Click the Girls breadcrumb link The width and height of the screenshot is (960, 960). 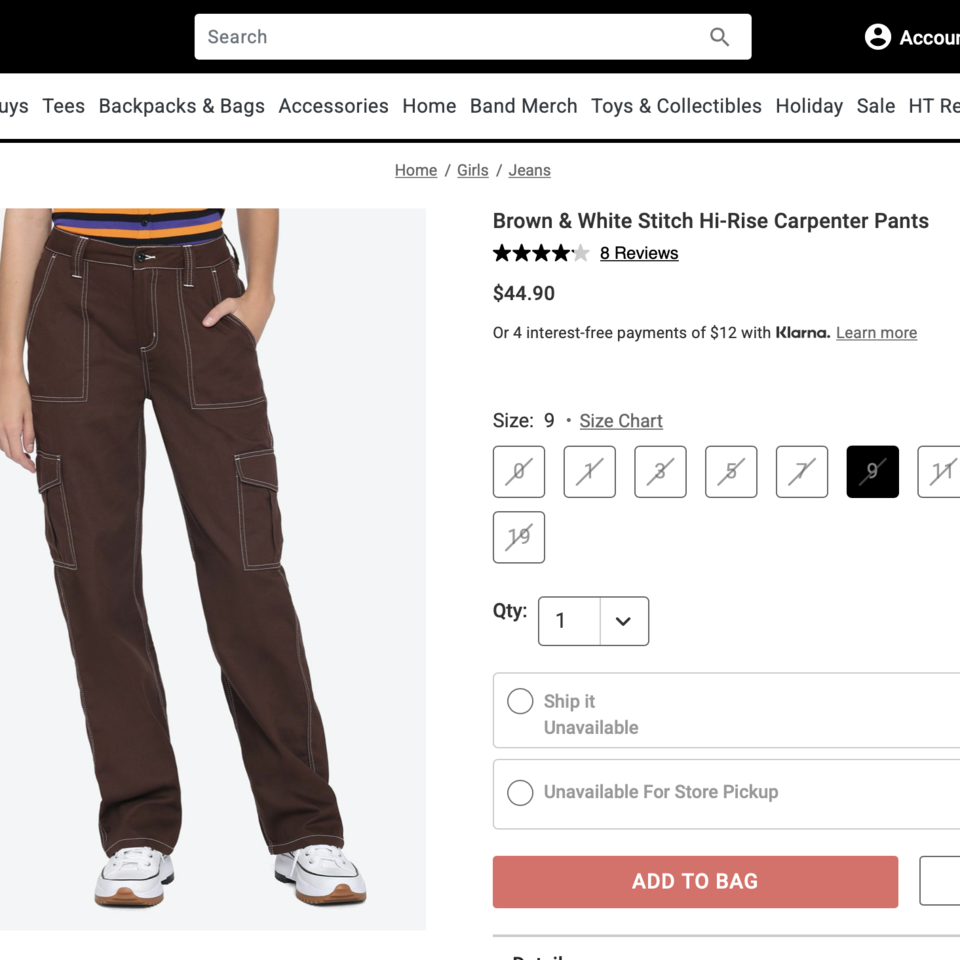[472, 170]
